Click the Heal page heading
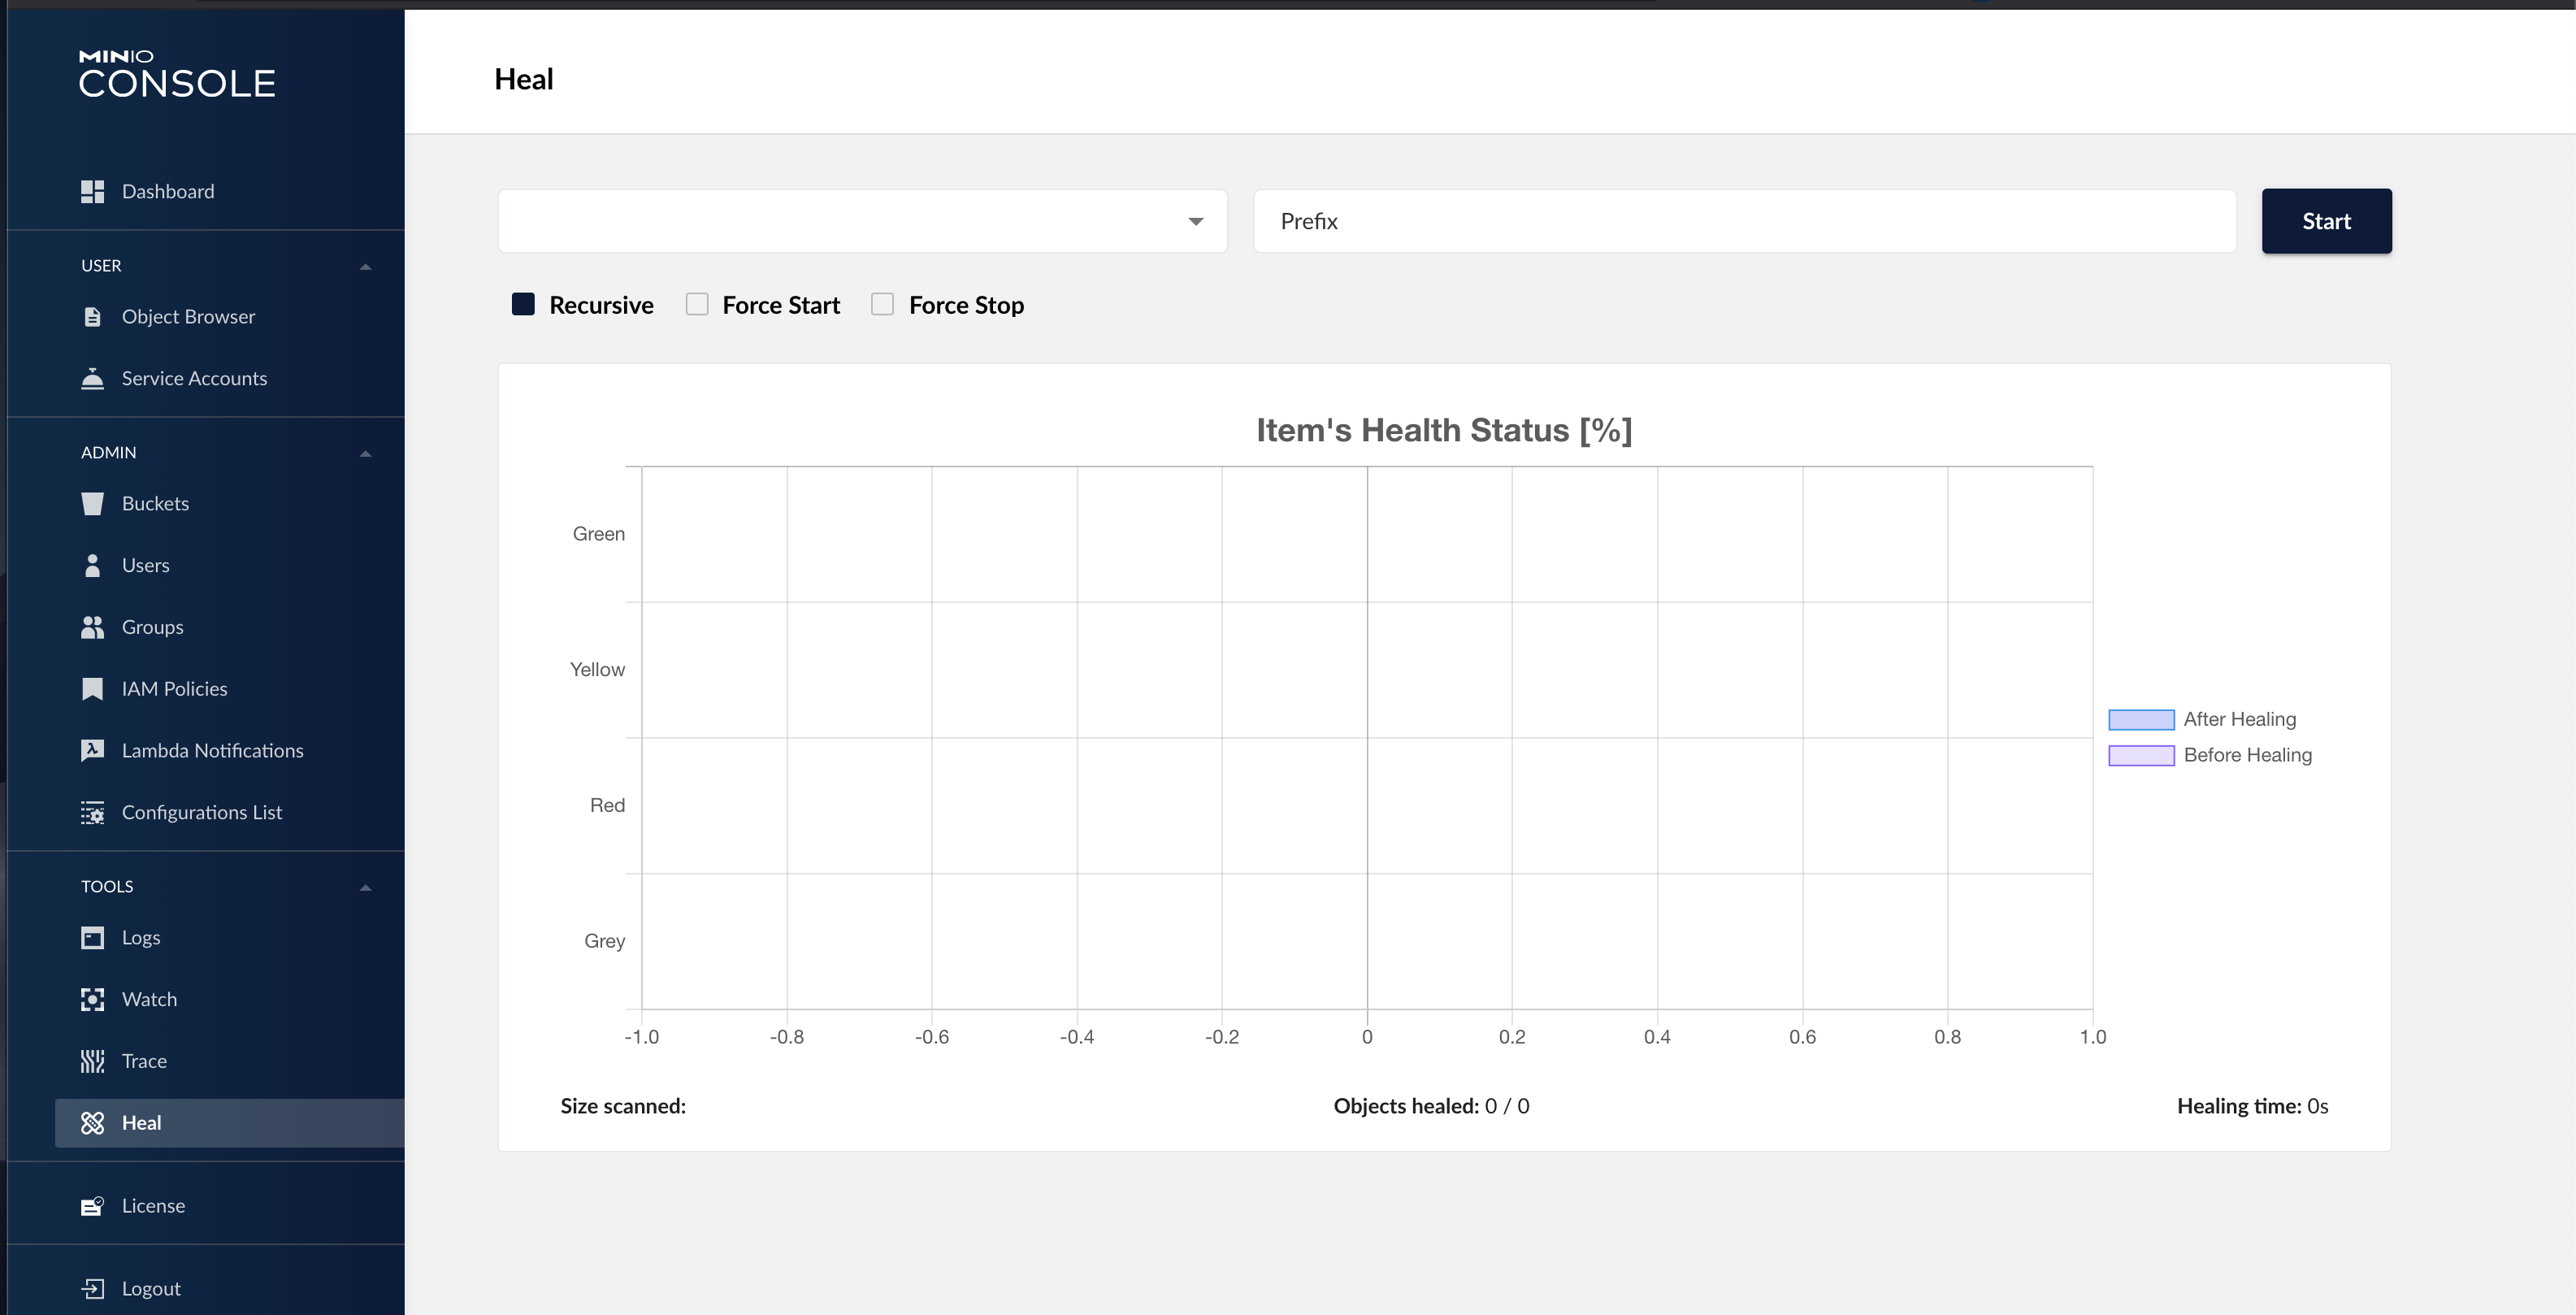Image resolution: width=2576 pixels, height=1315 pixels. [x=524, y=79]
